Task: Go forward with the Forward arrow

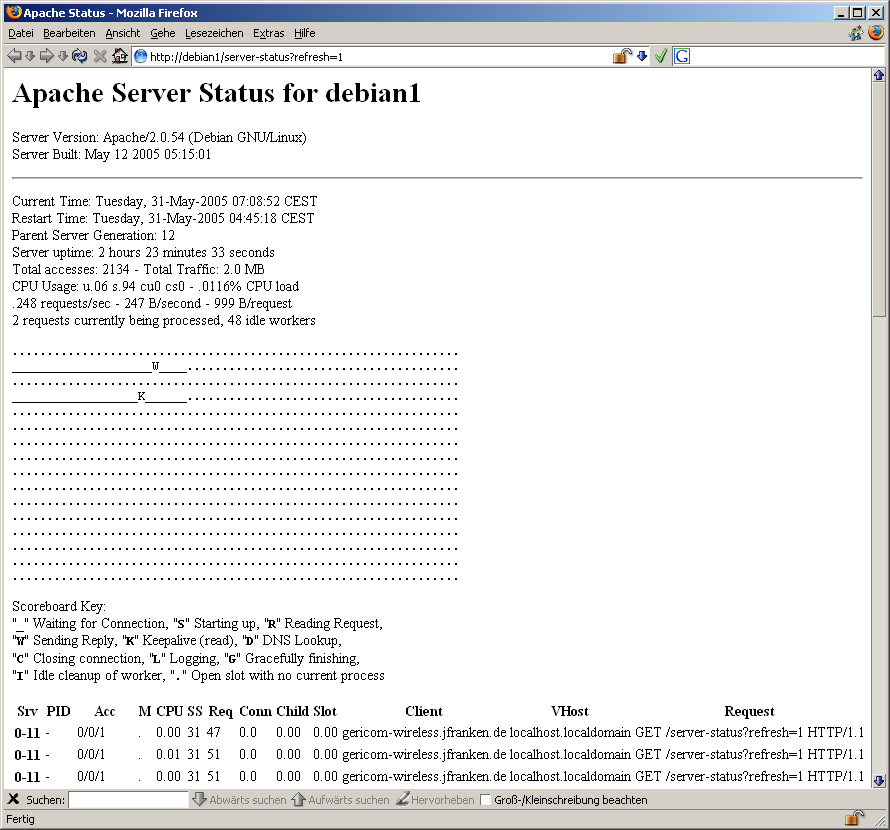Action: [47, 56]
